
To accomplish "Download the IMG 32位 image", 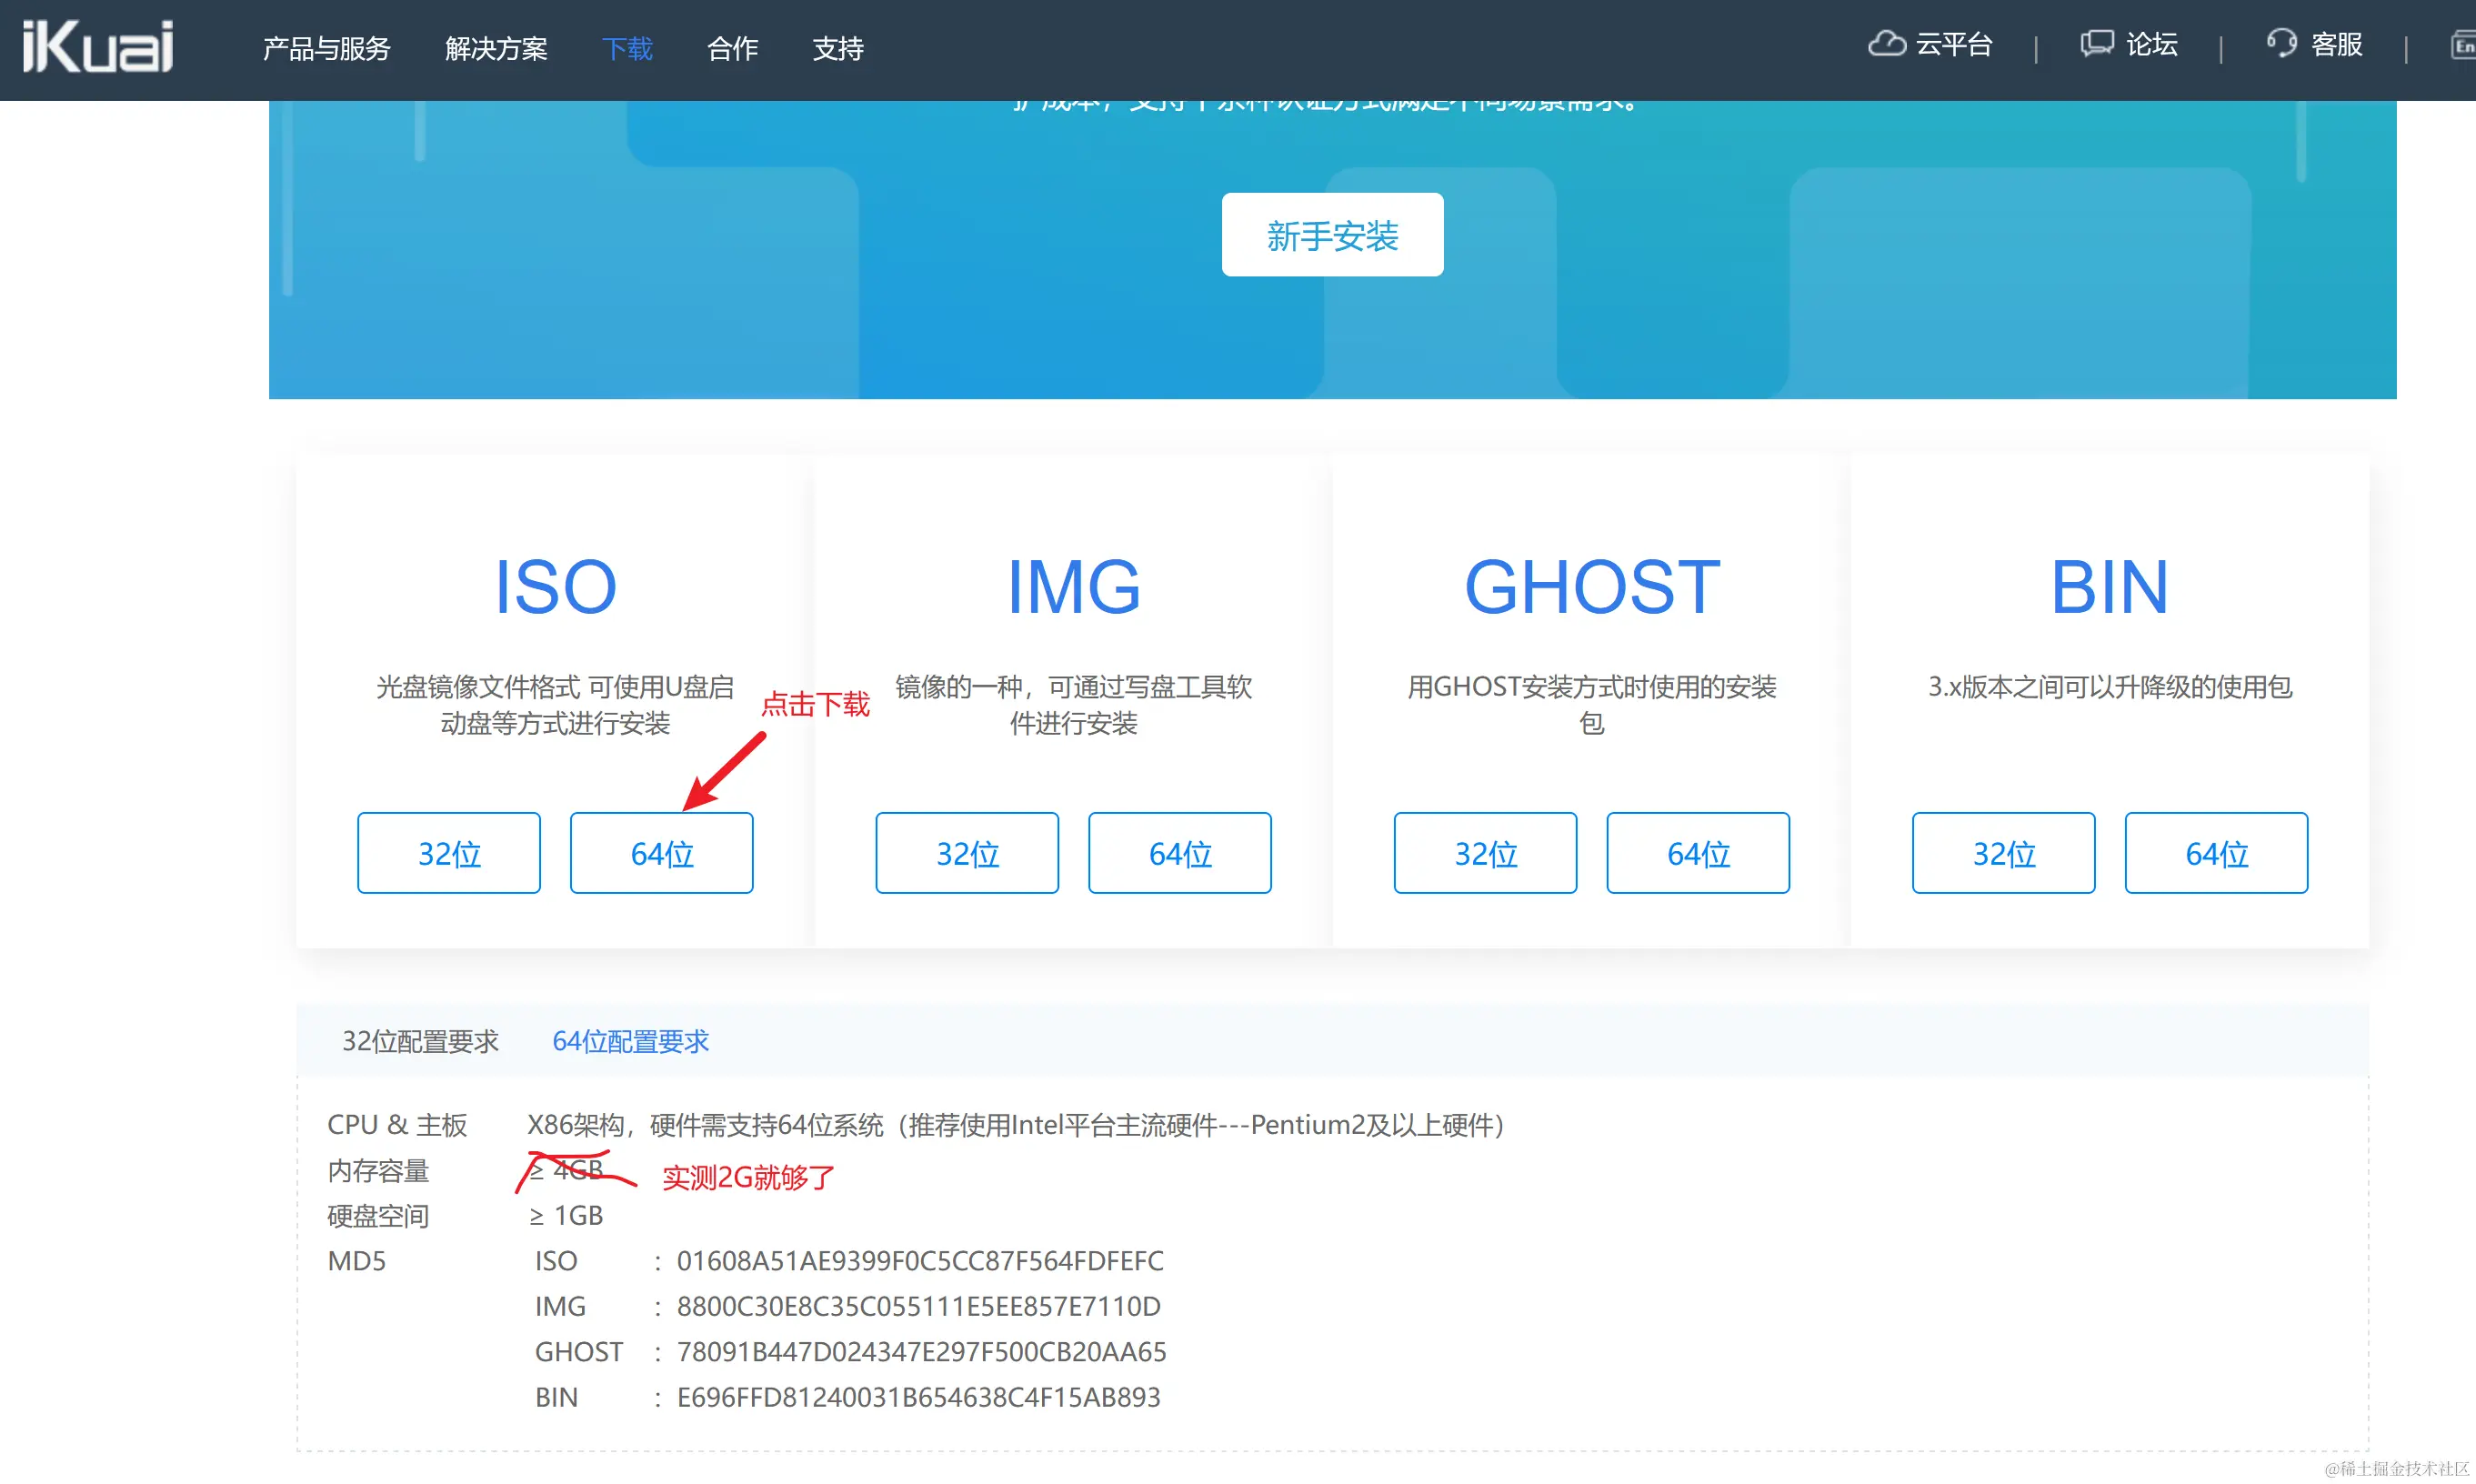I will click(967, 853).
